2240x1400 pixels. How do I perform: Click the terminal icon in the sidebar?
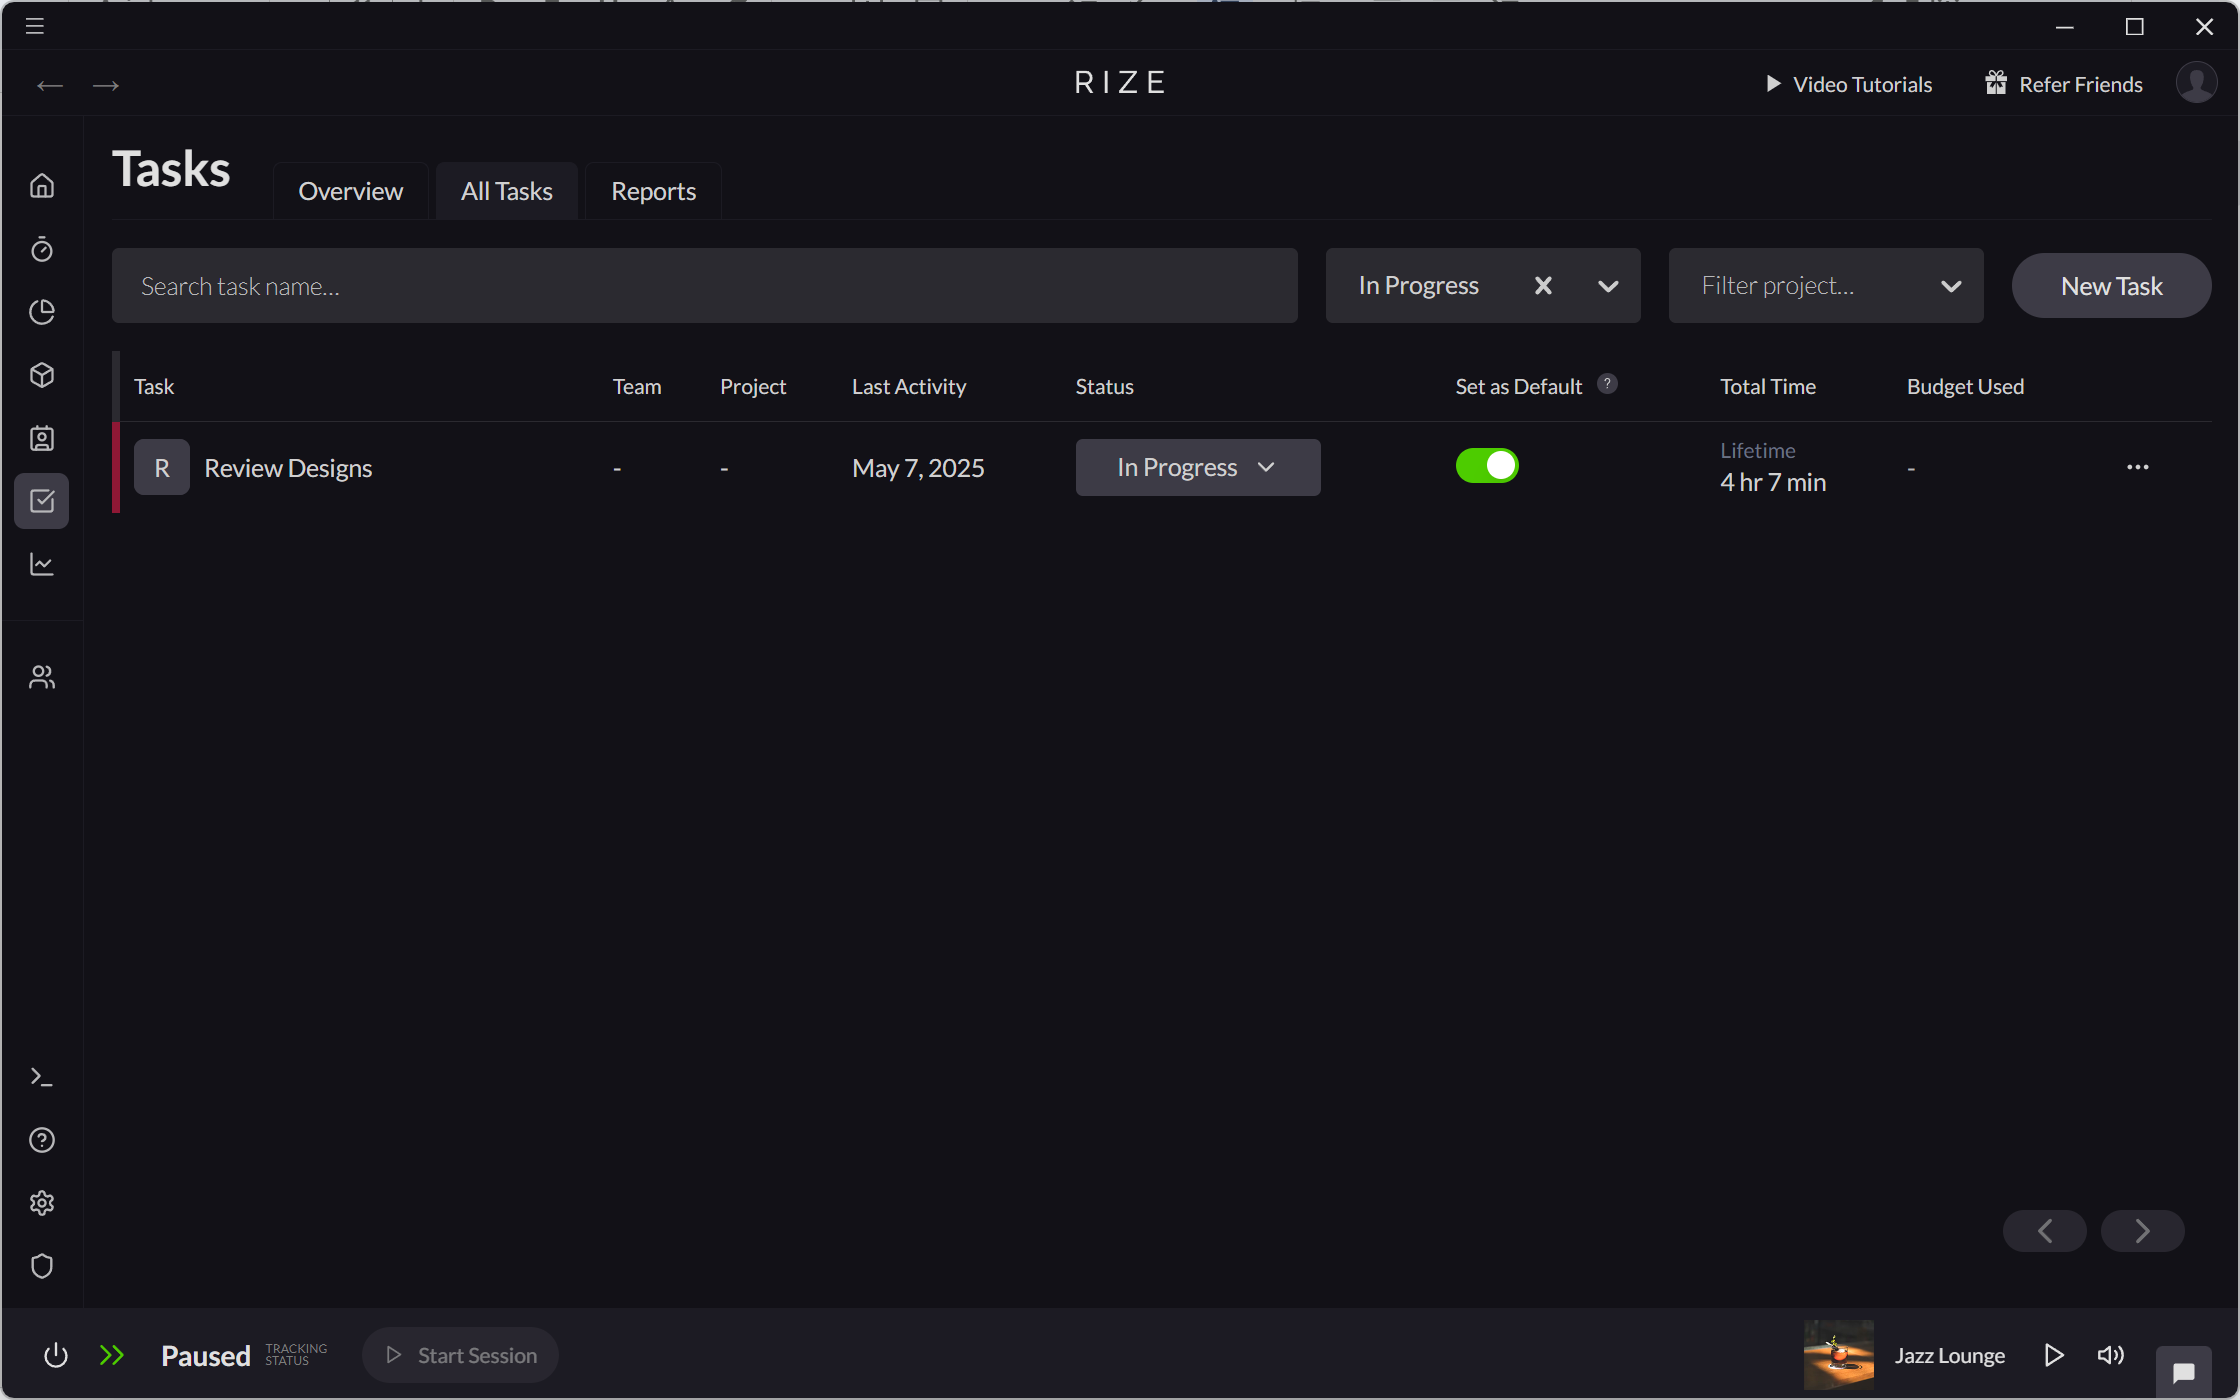42,1076
